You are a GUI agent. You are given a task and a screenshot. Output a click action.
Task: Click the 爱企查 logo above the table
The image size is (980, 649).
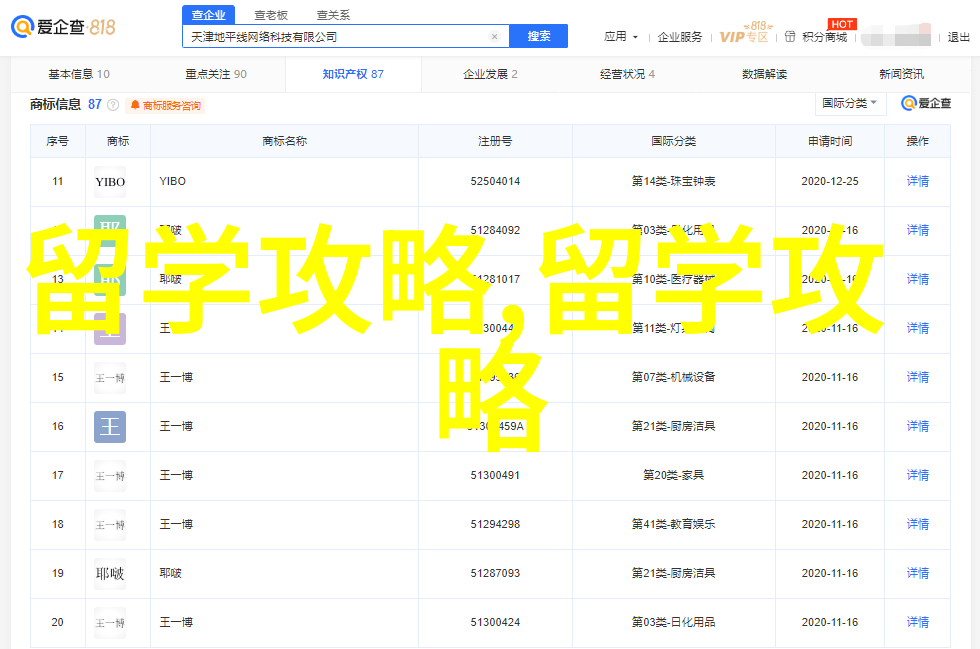(926, 103)
